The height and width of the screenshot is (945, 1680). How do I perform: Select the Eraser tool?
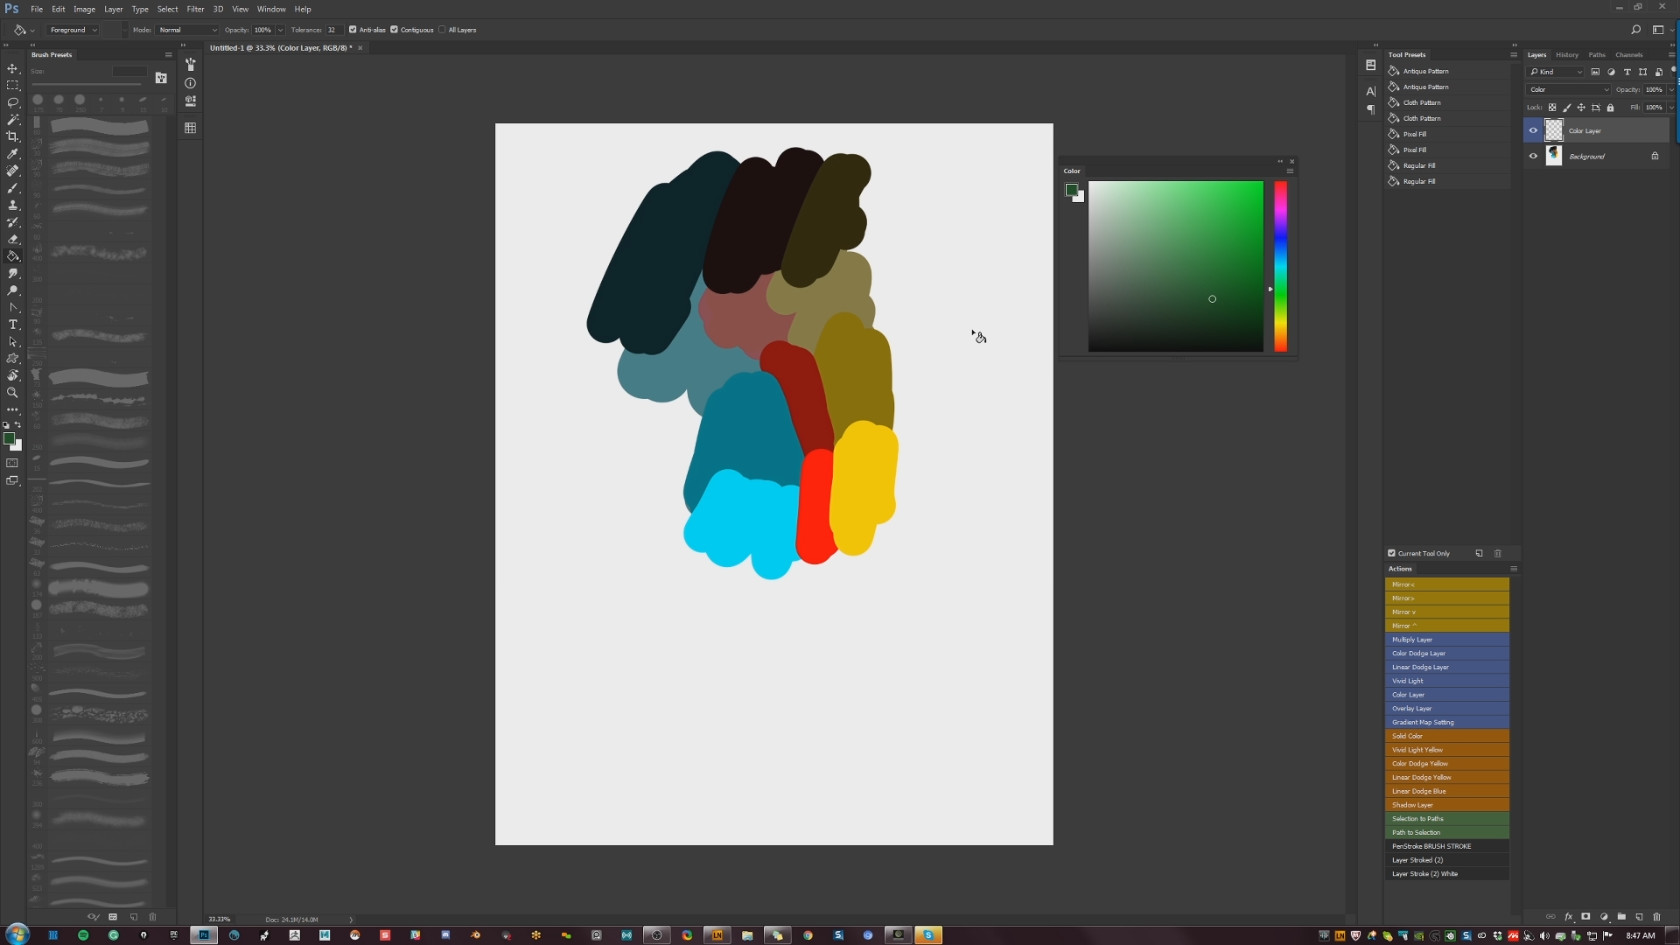13,239
